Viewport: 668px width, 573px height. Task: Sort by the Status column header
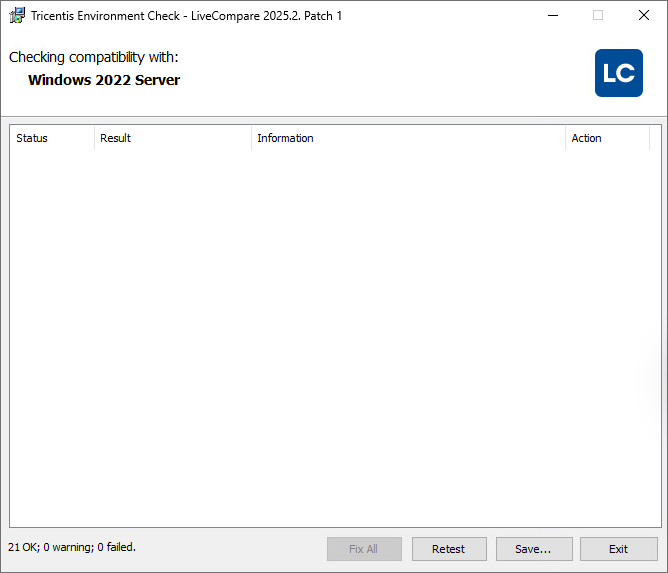pyautogui.click(x=52, y=138)
